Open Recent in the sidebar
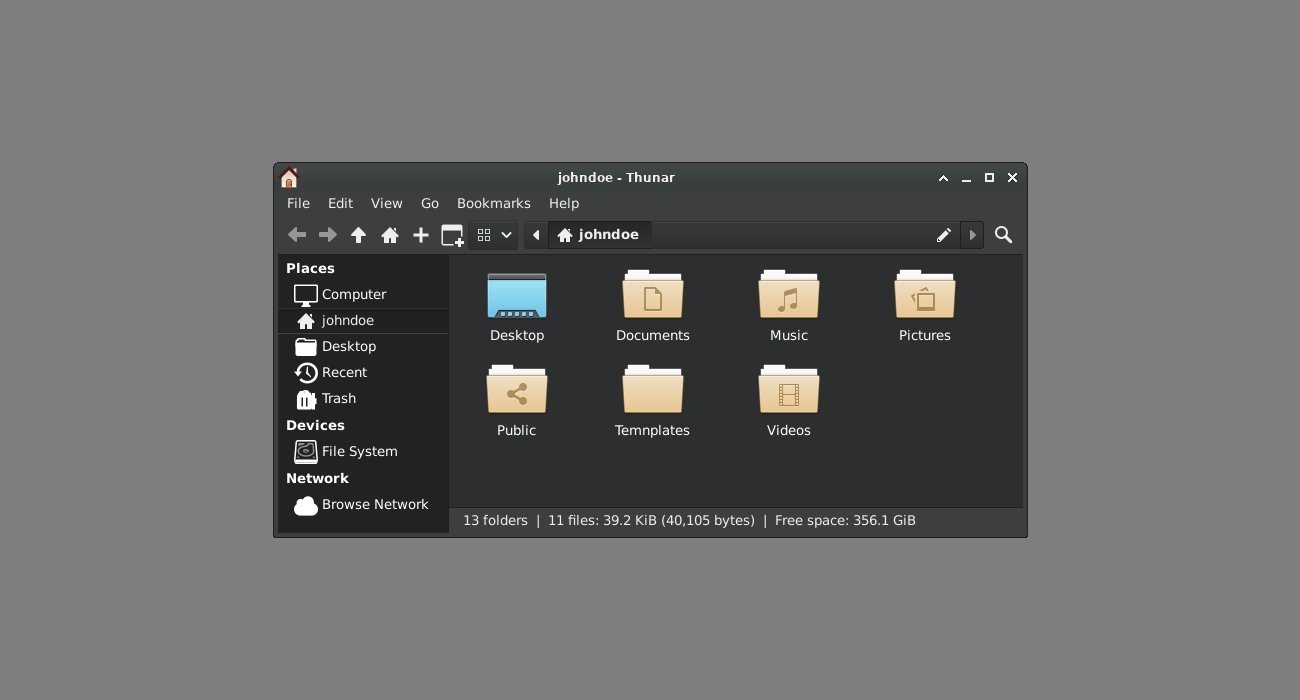This screenshot has width=1300, height=700. (x=363, y=372)
